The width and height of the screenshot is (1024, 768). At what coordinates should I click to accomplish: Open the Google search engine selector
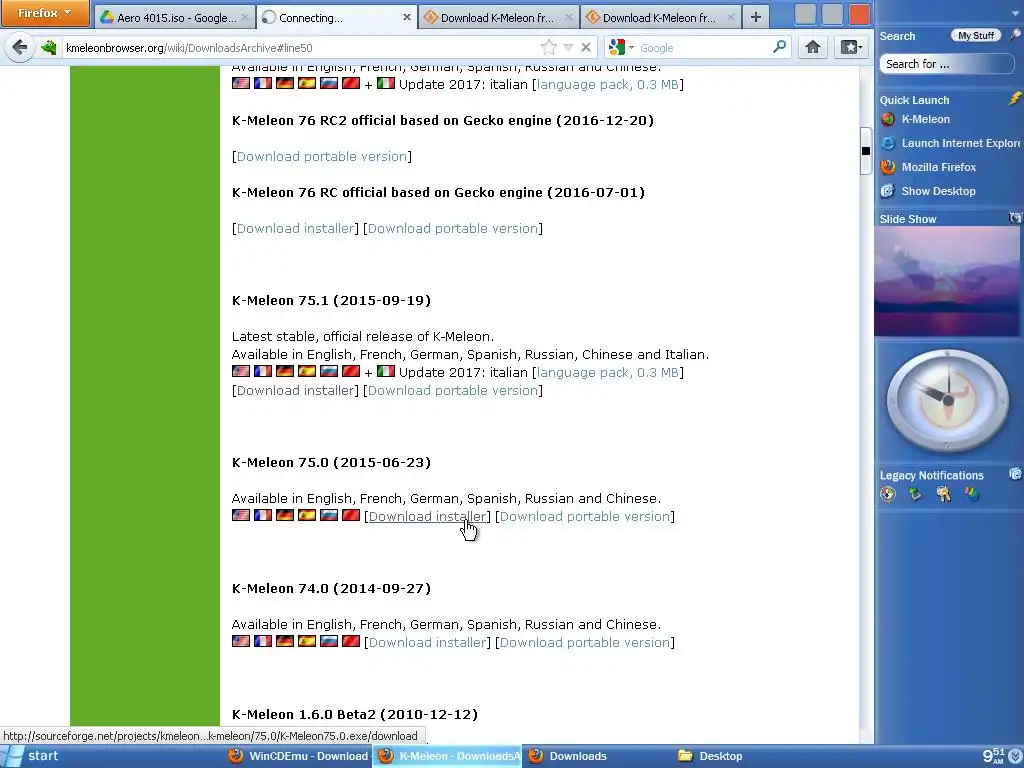point(621,47)
